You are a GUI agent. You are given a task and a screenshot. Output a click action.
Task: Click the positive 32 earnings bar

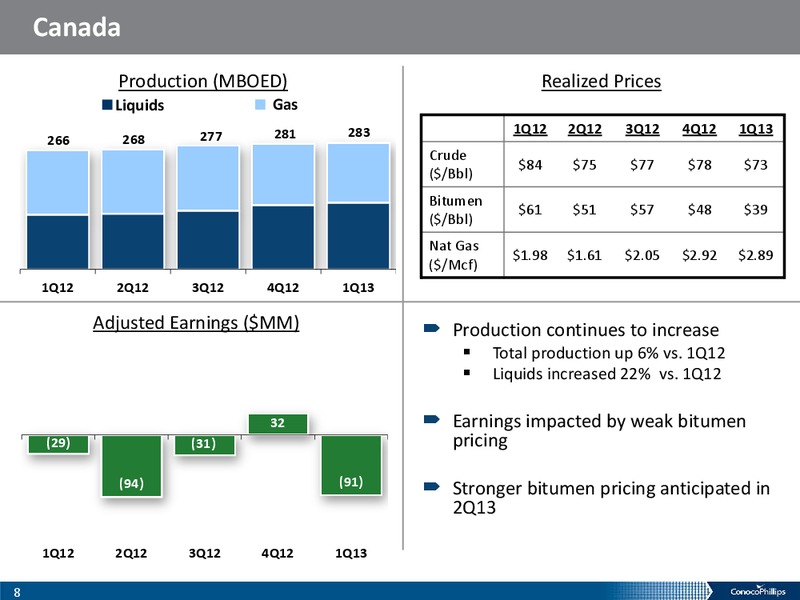pyautogui.click(x=278, y=424)
